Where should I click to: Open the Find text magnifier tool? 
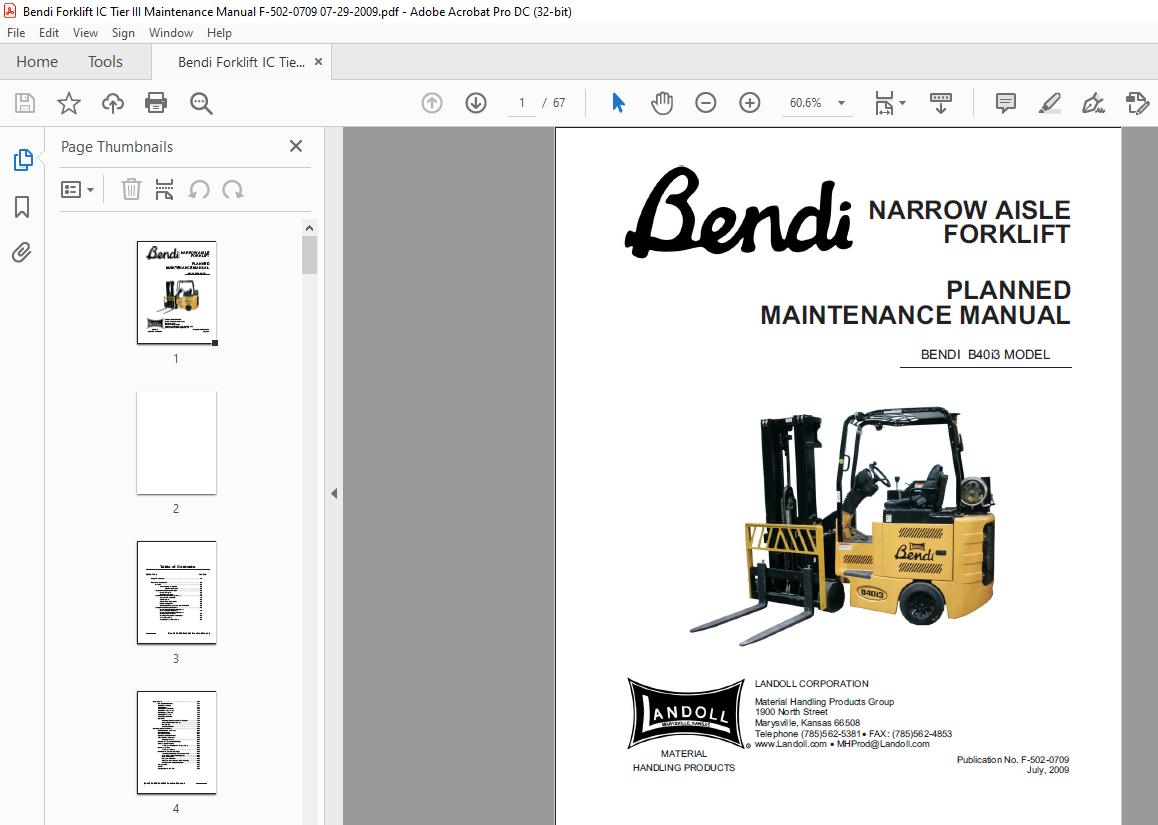[201, 103]
